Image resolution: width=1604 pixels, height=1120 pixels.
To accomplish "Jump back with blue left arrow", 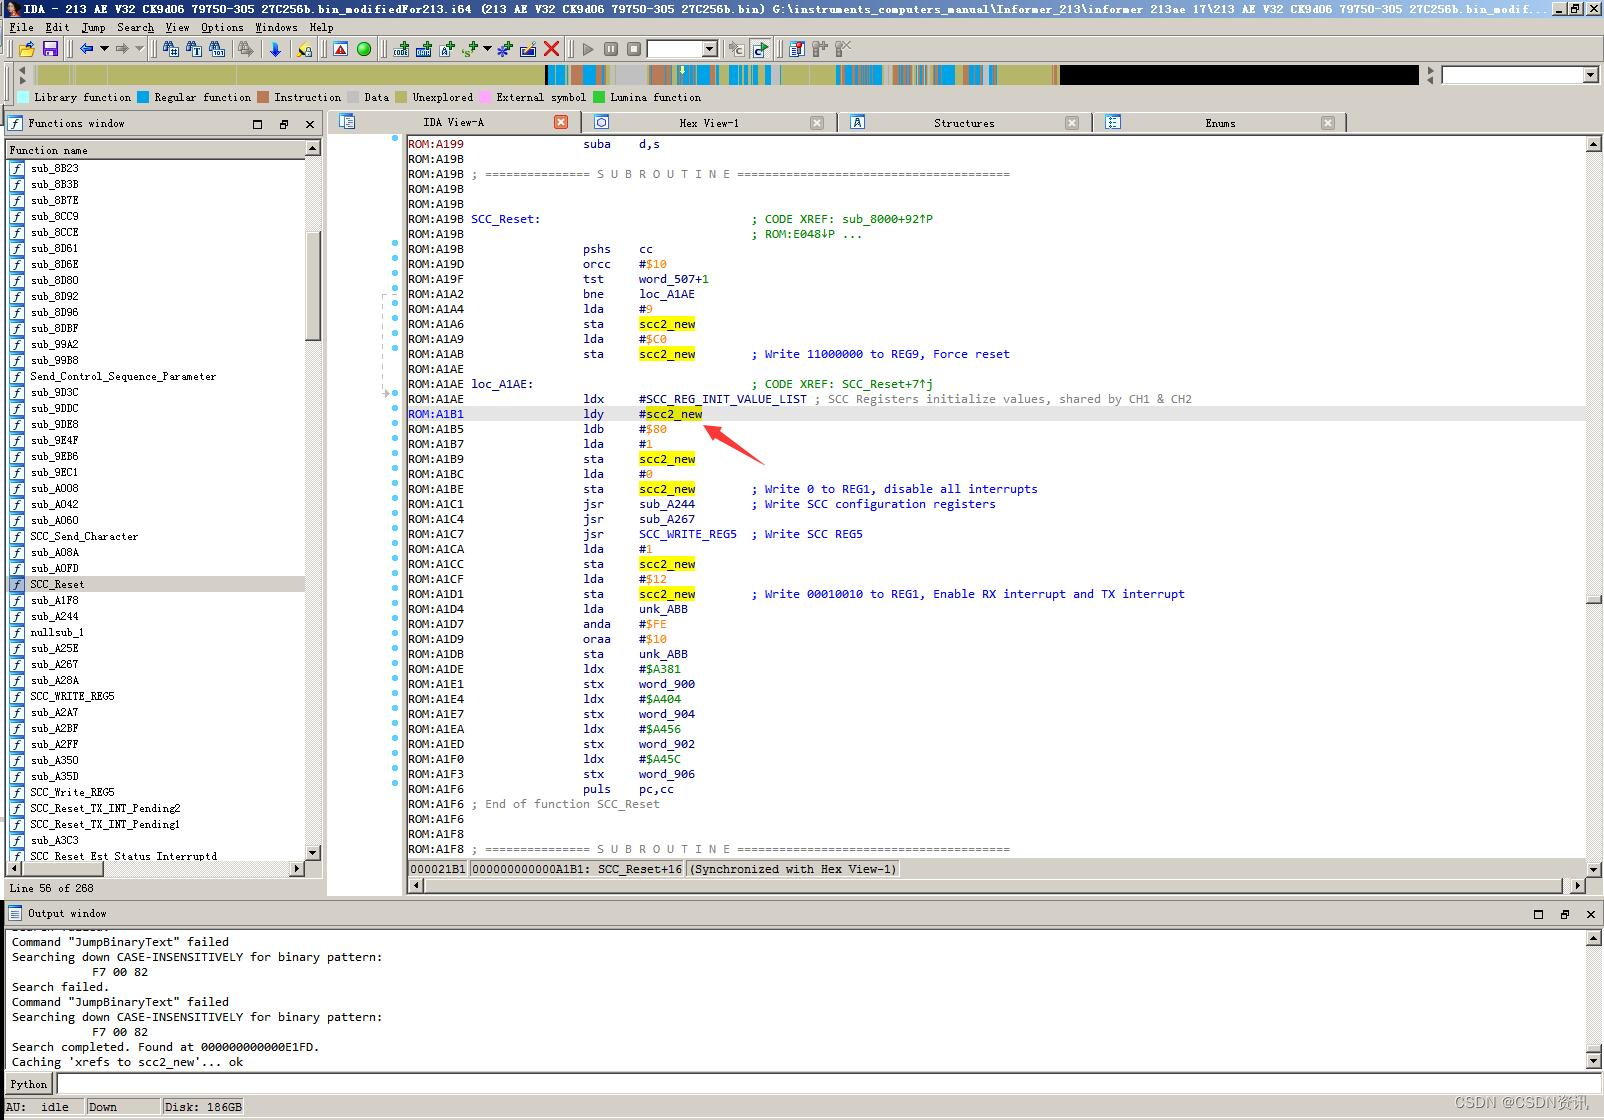I will click(x=87, y=49).
